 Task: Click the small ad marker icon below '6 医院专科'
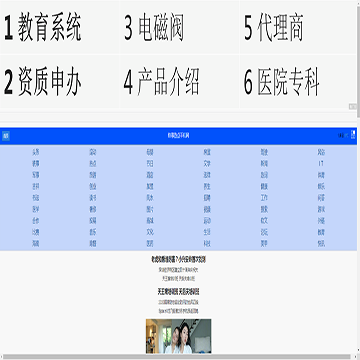tap(353, 106)
